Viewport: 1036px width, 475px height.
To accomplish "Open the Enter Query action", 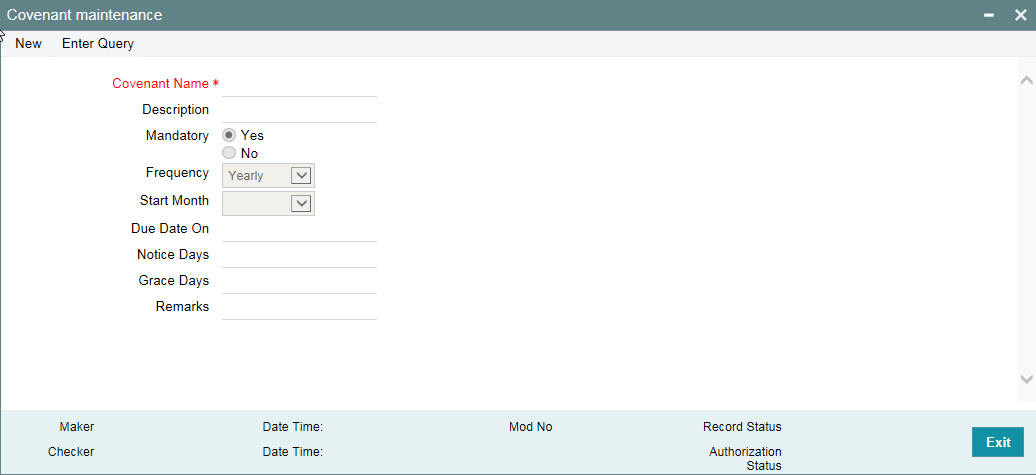I will click(98, 44).
